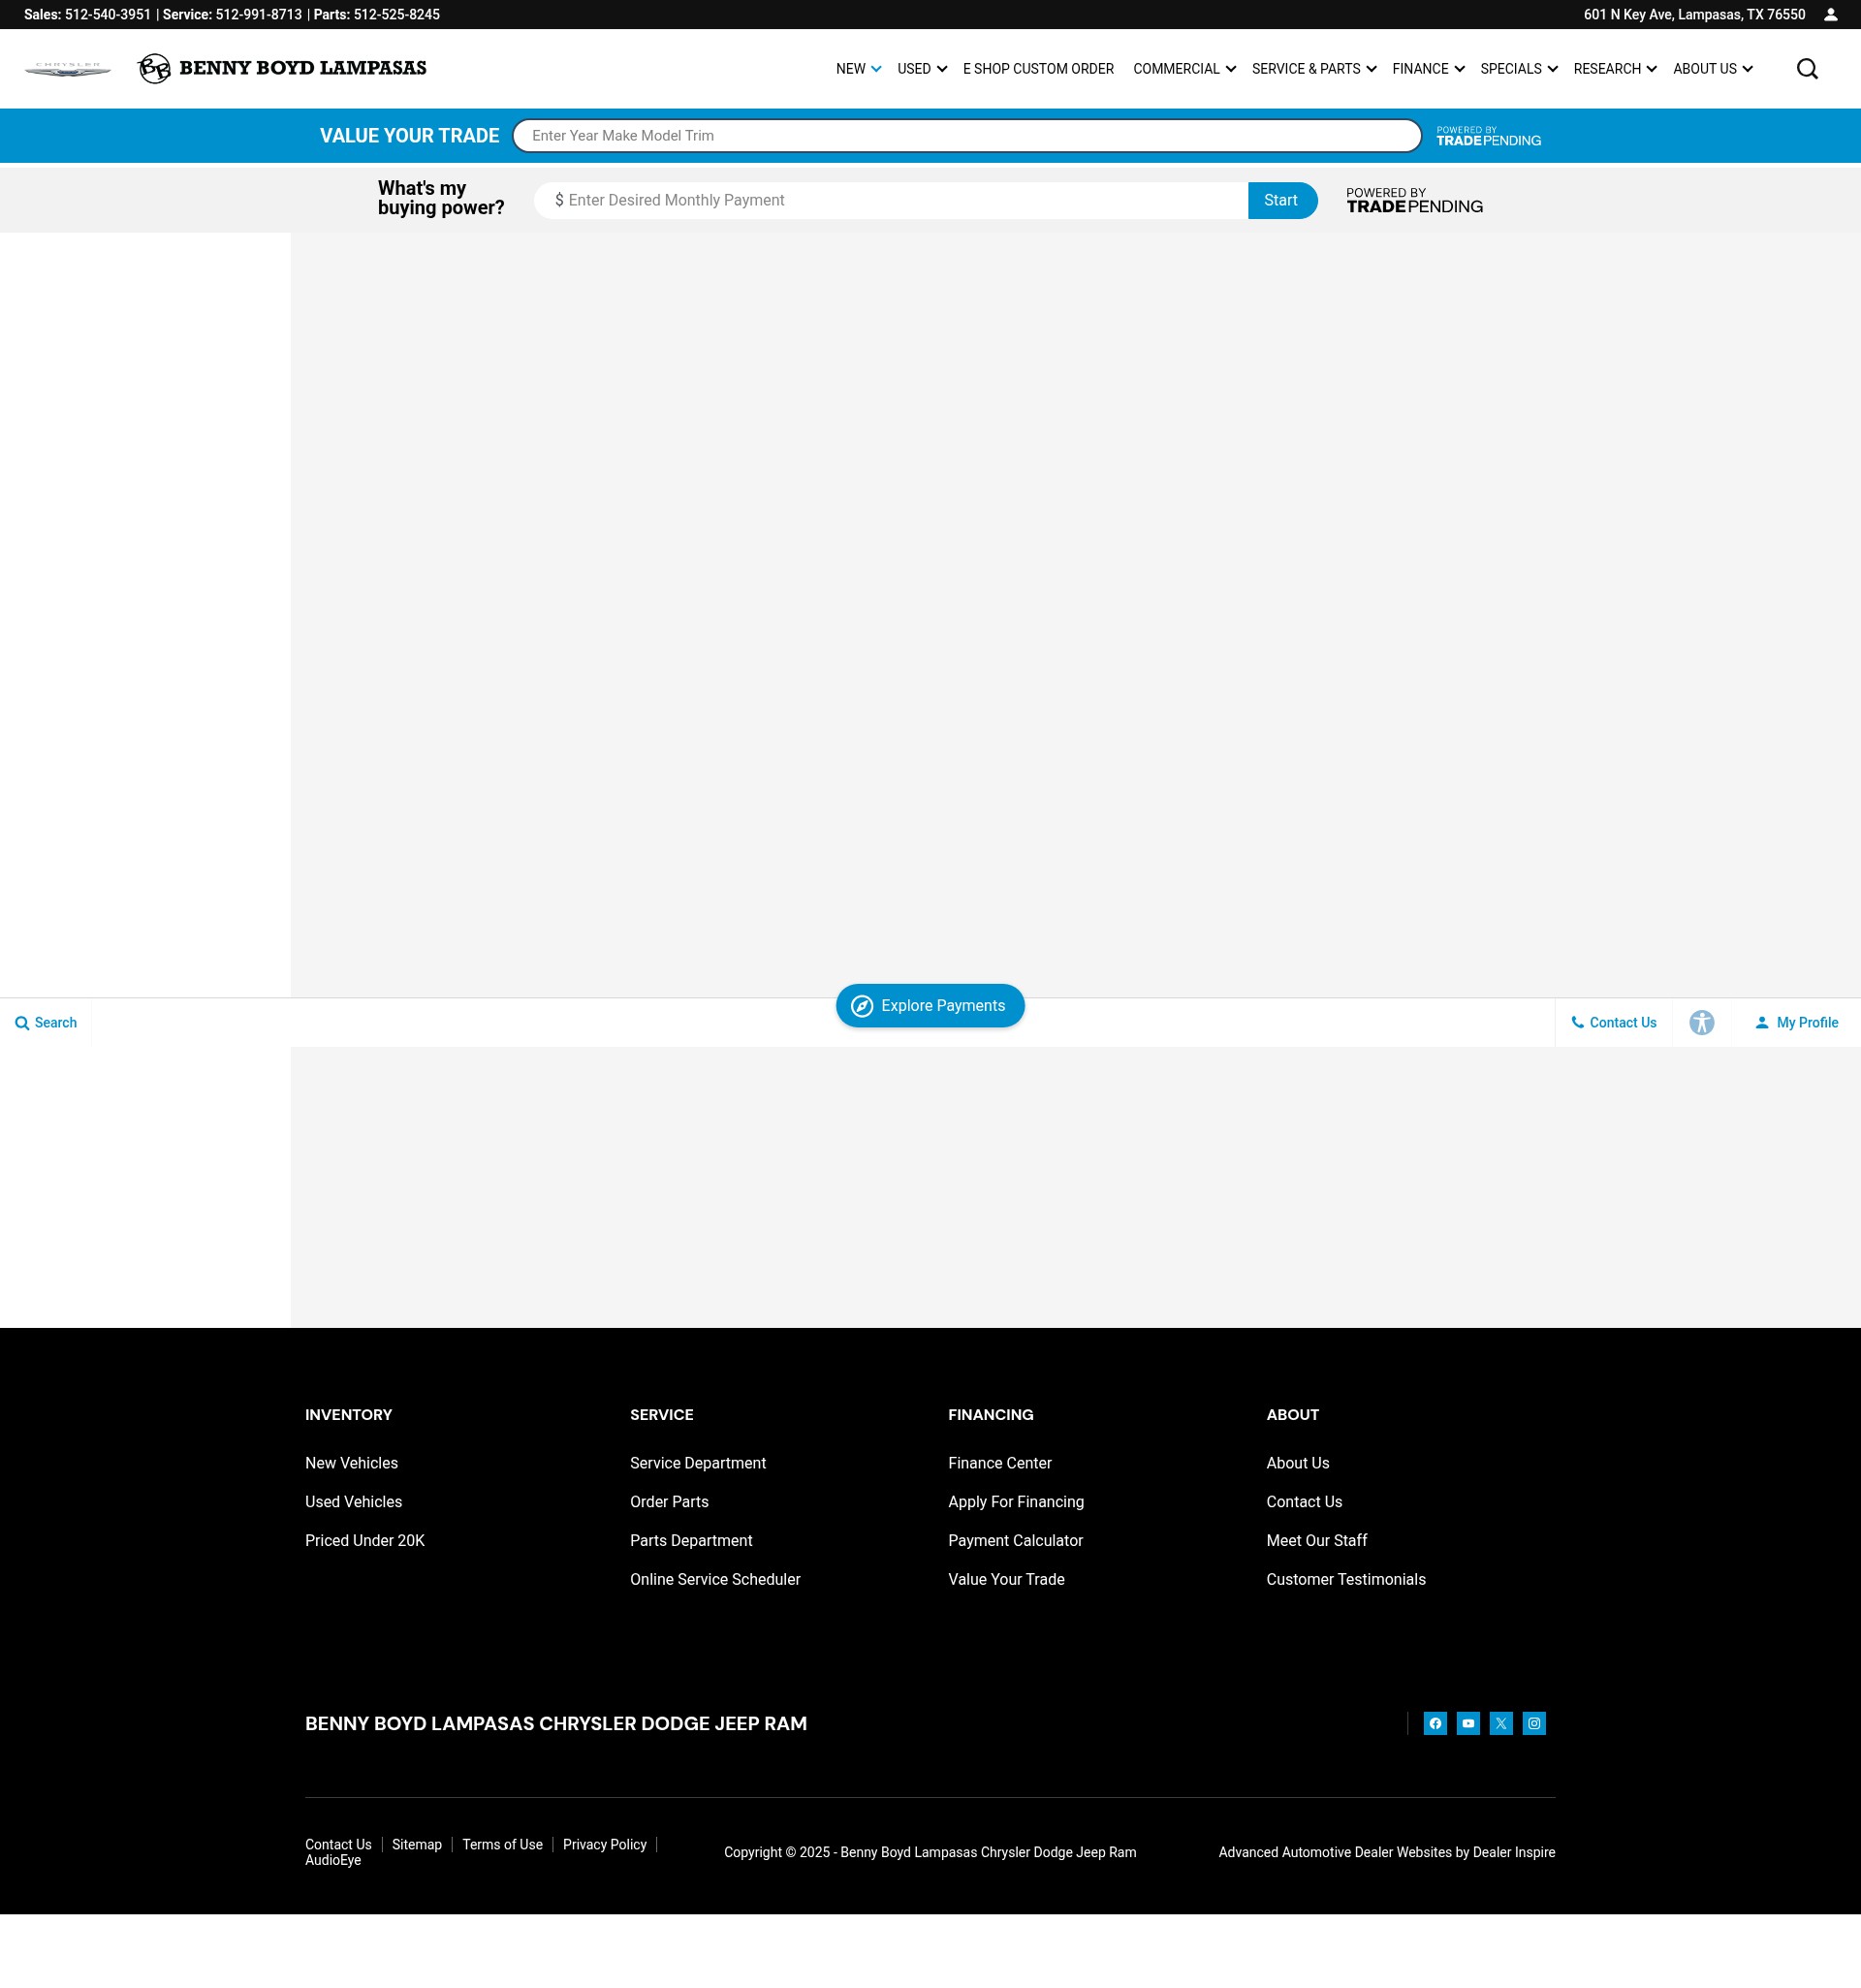
Task: Expand the RESEARCH menu dropdown
Action: [x=1615, y=69]
